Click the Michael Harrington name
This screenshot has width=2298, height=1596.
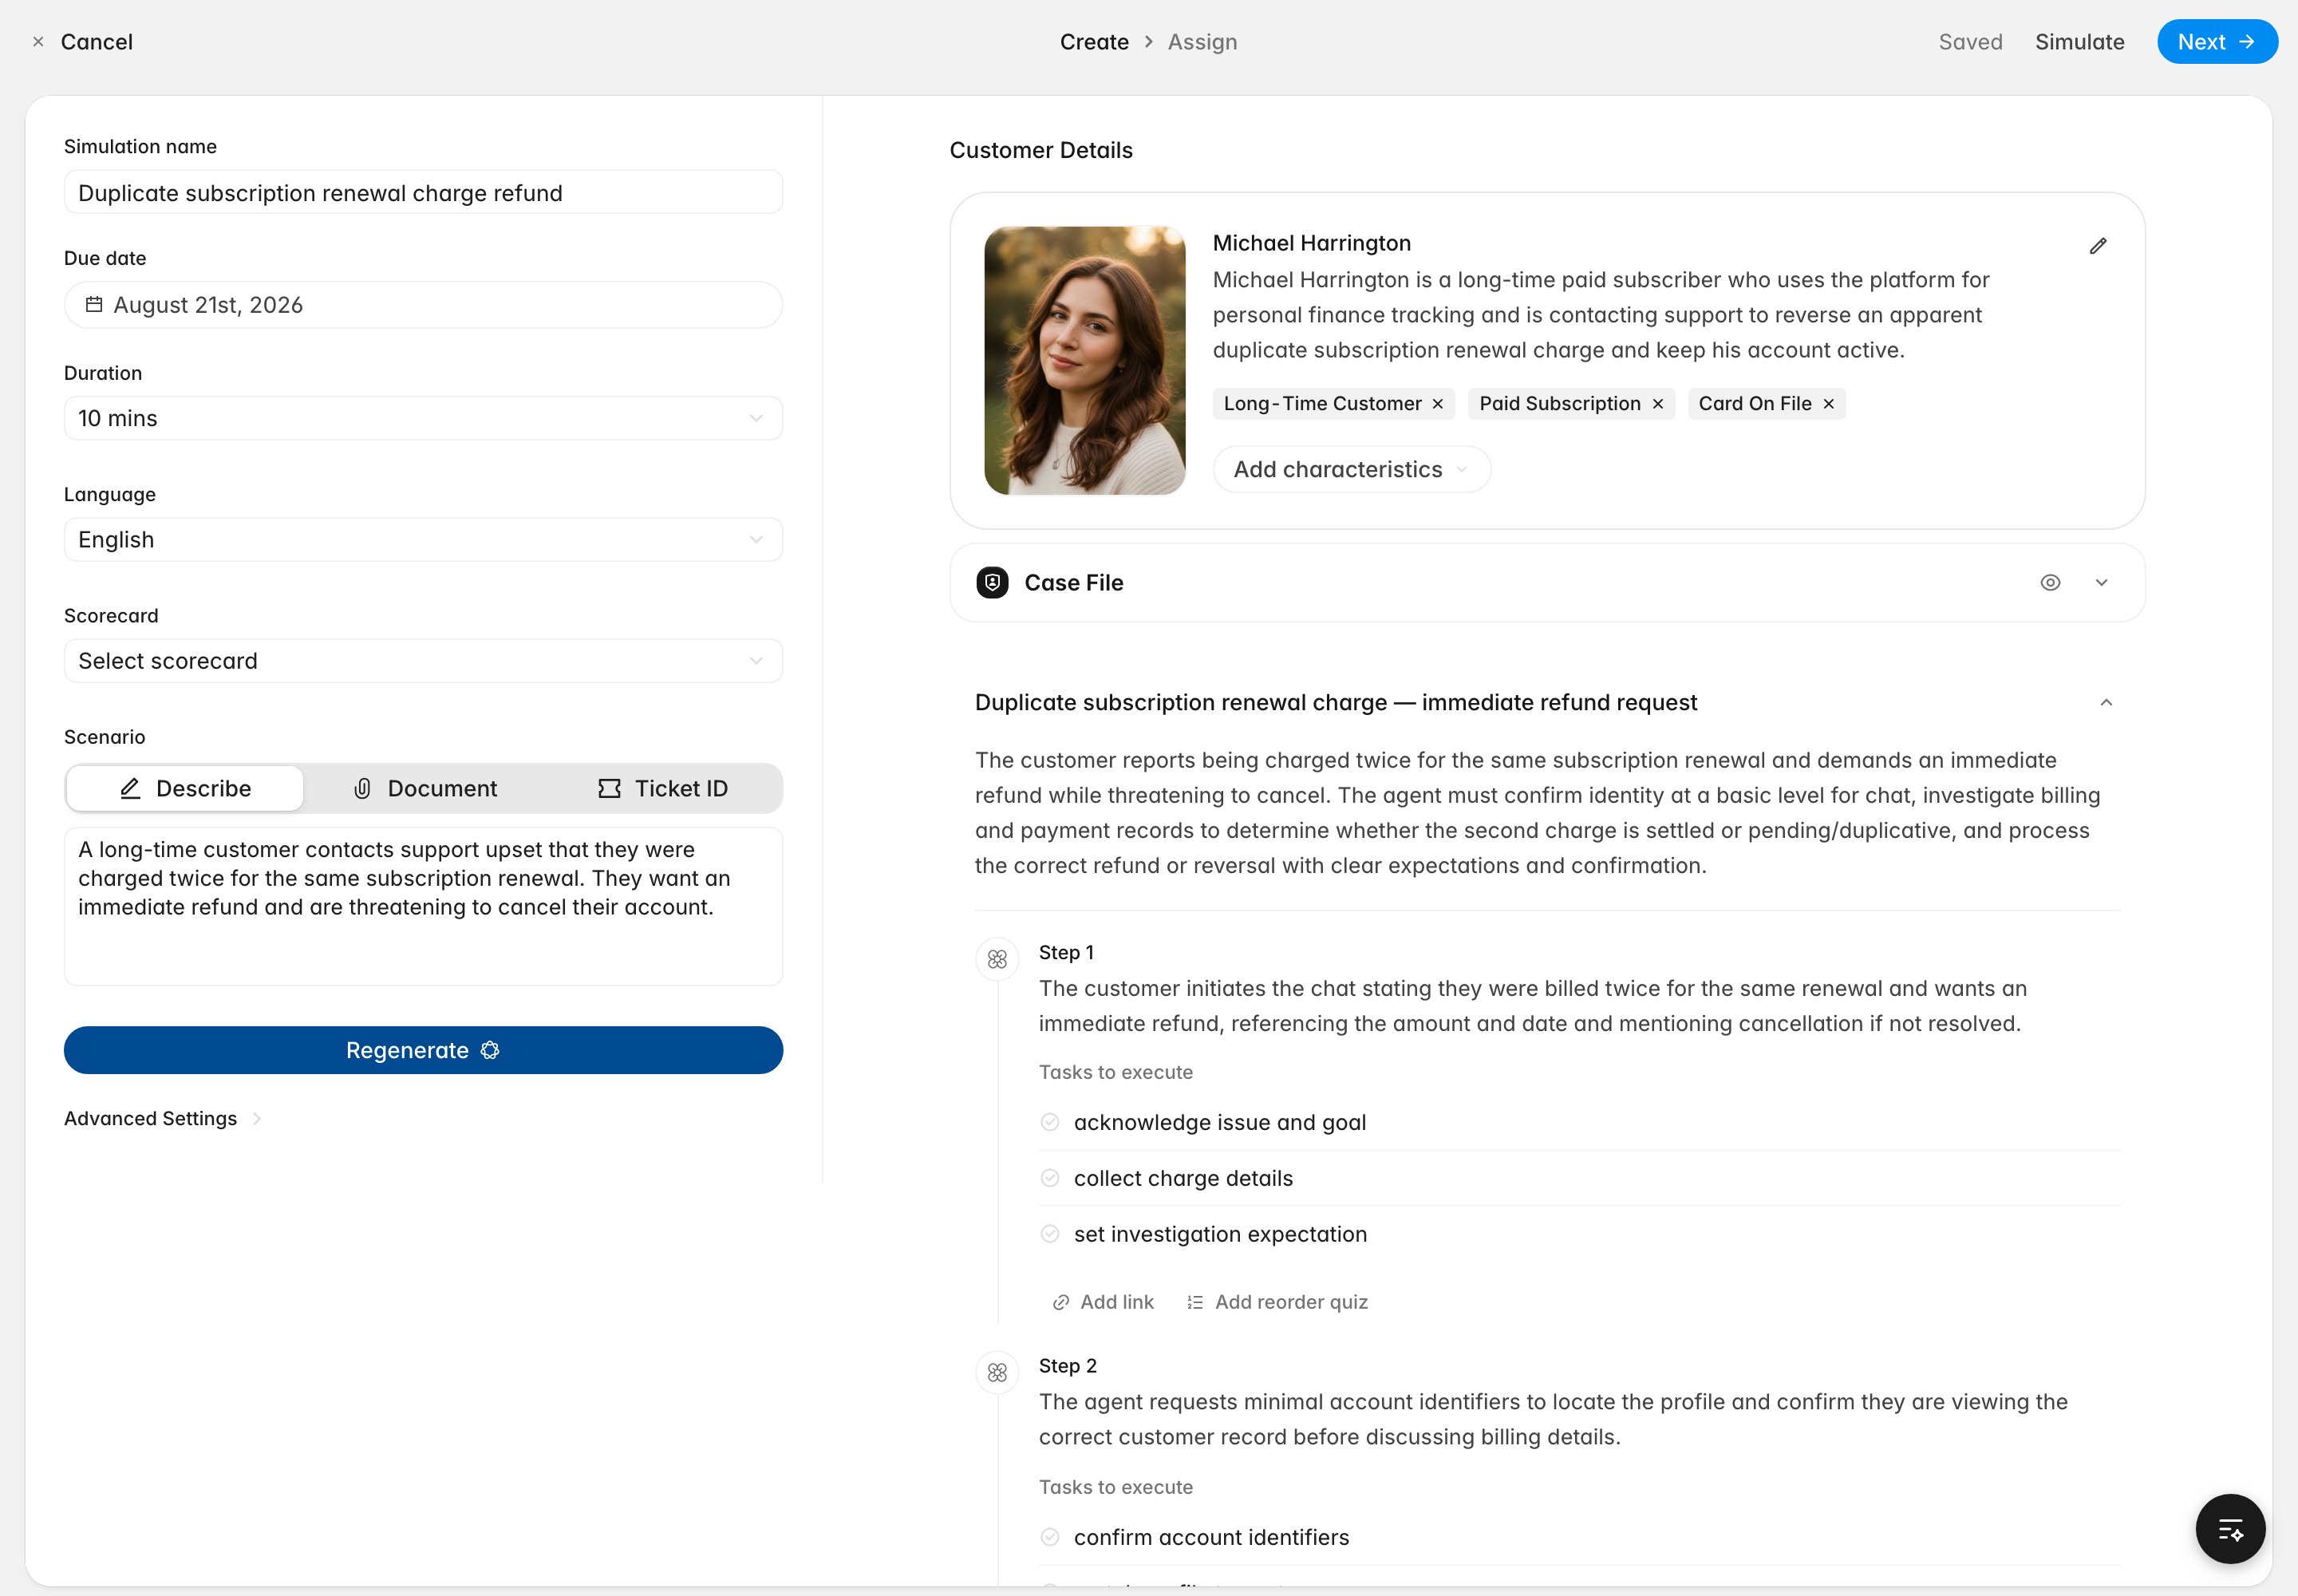[x=1311, y=243]
